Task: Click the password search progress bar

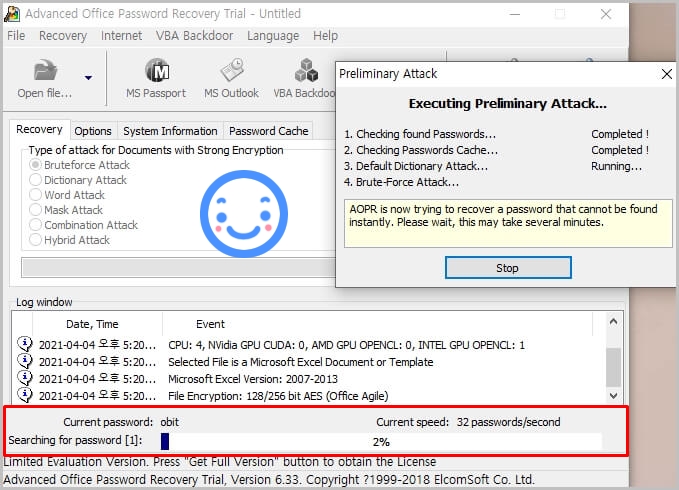Action: (381, 442)
